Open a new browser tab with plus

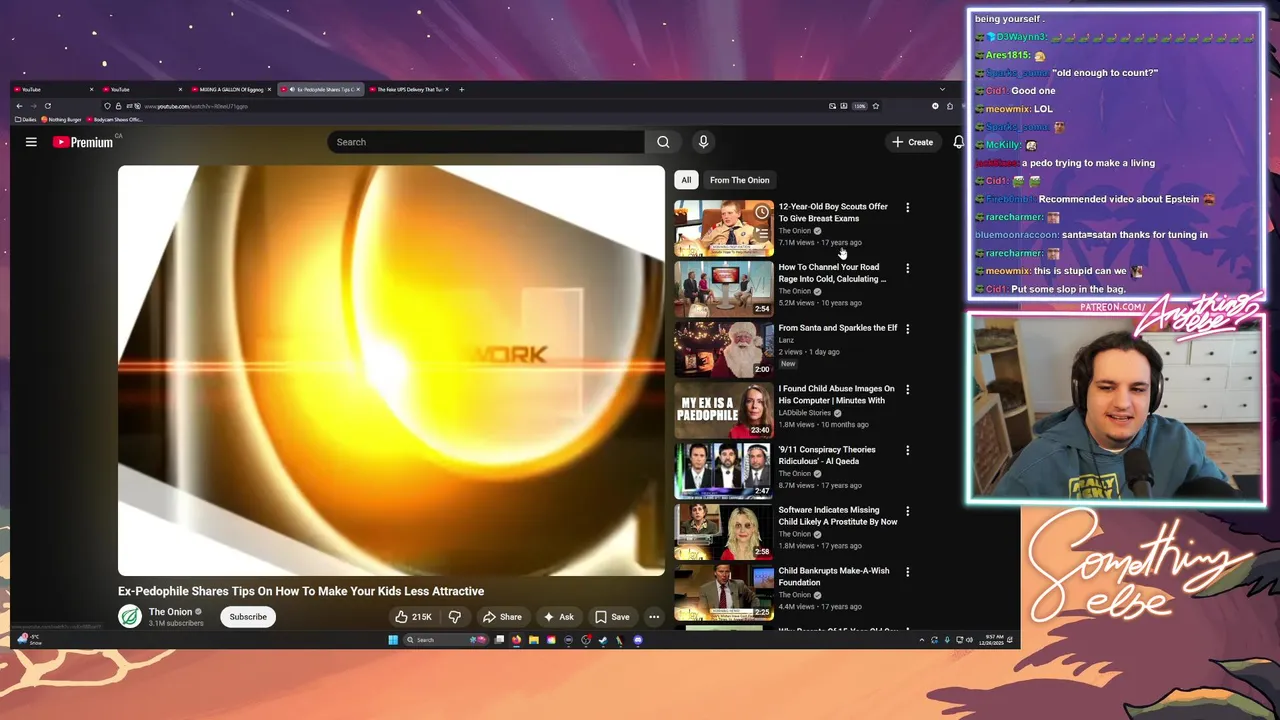pos(461,89)
